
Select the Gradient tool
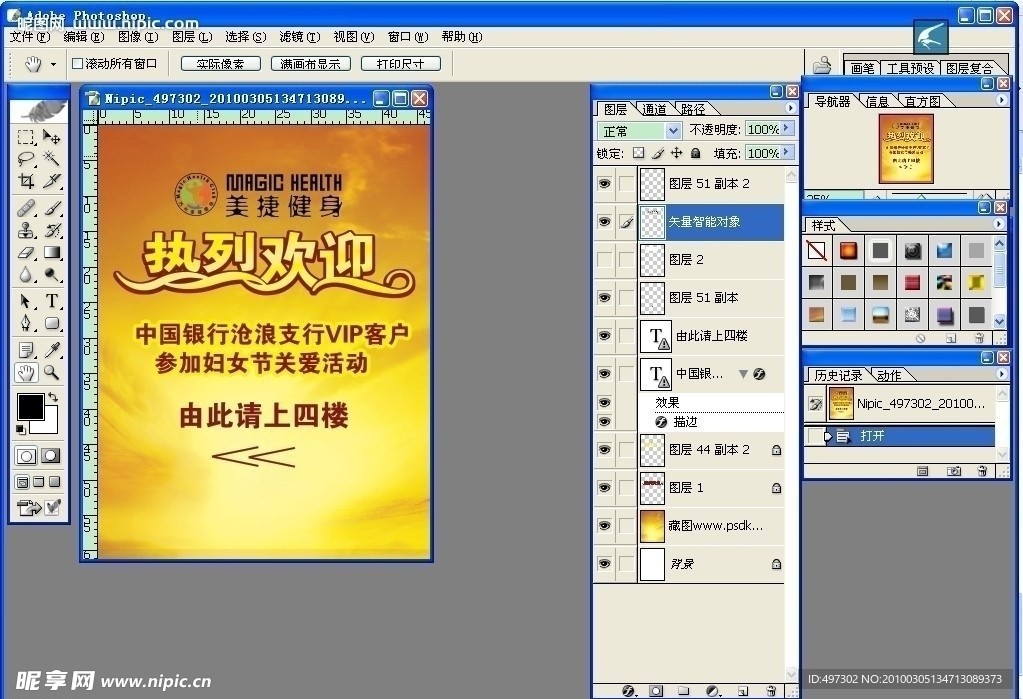coord(52,252)
